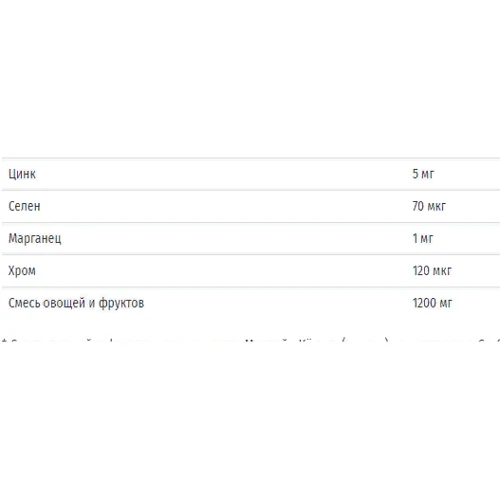Click the number 70 in Селен row
500x500 pixels.
tap(418, 206)
